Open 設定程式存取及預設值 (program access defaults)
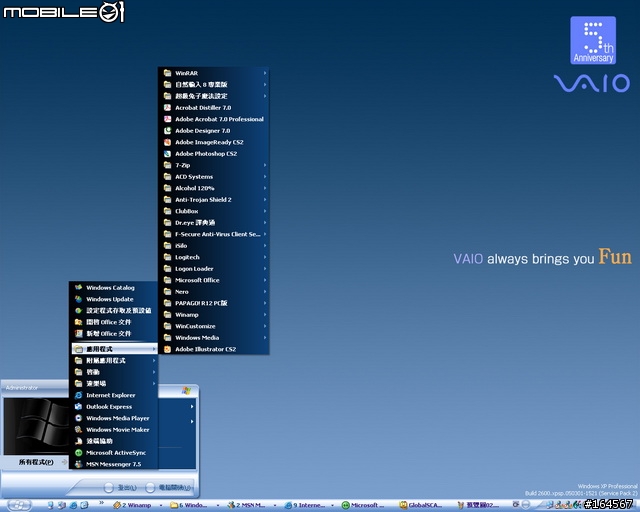 pos(114,310)
